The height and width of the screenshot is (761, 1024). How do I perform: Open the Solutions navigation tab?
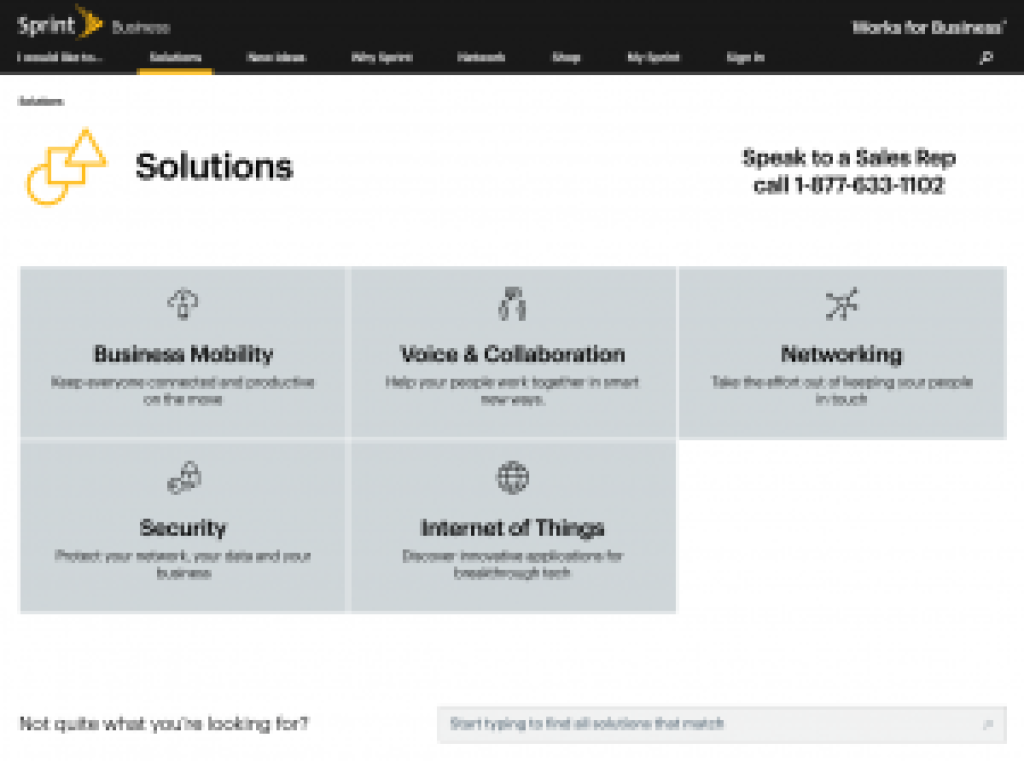175,58
